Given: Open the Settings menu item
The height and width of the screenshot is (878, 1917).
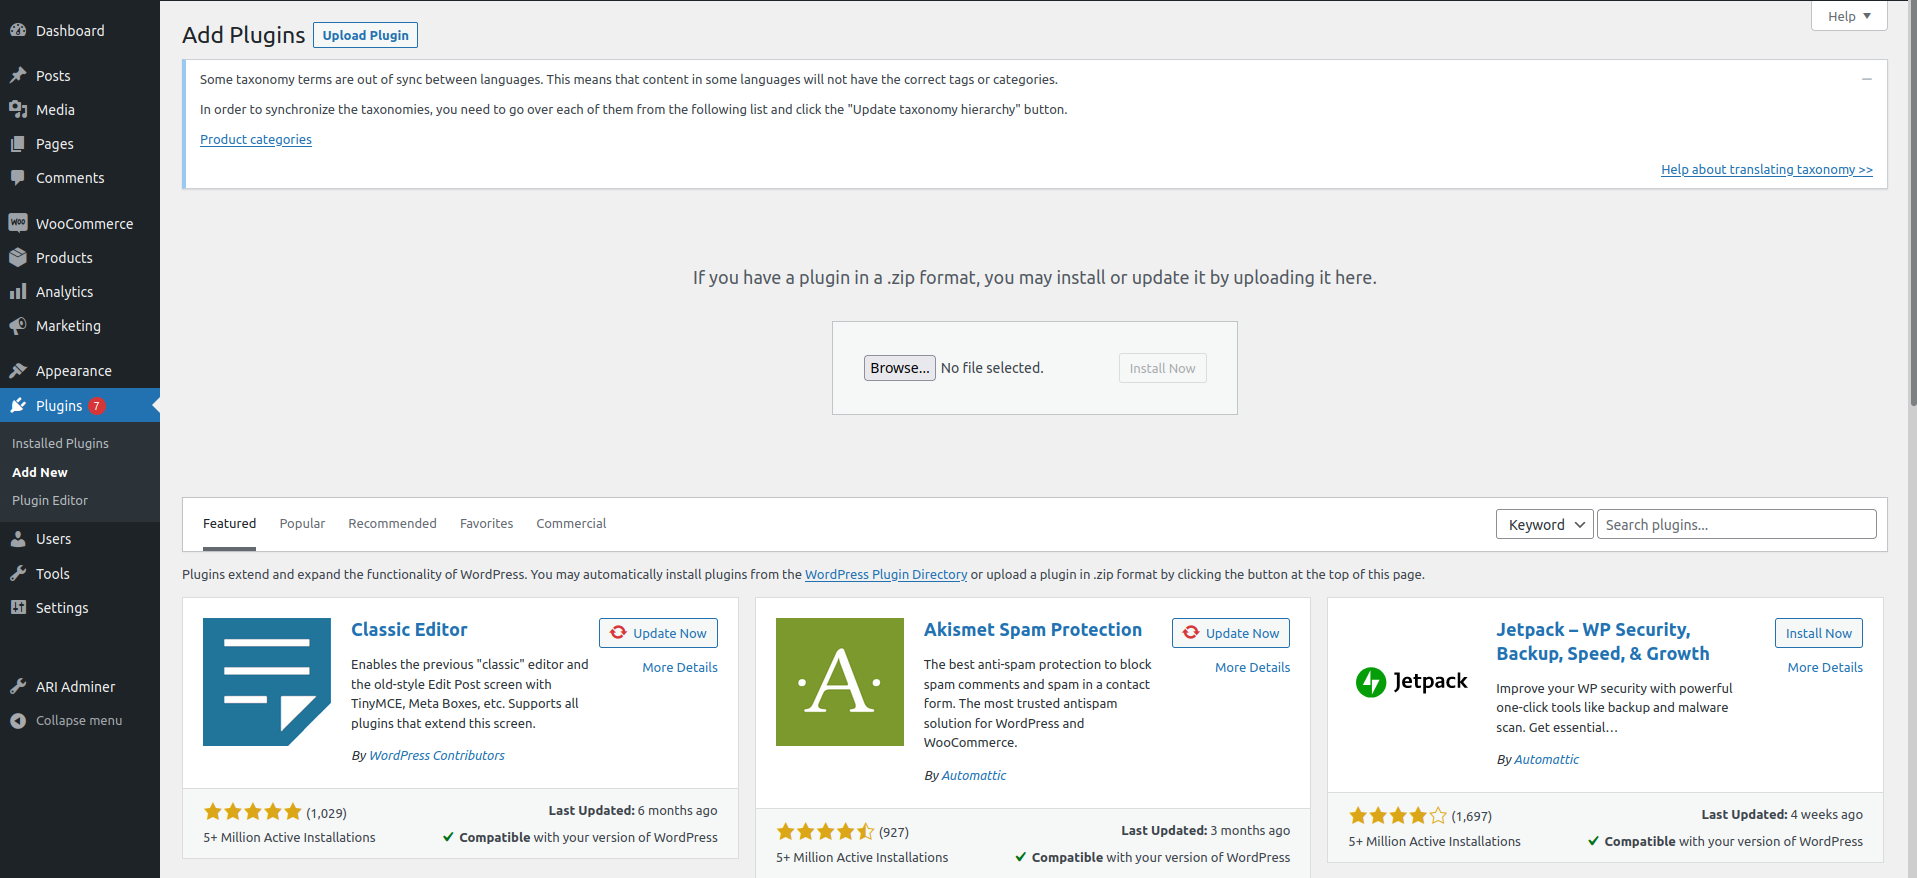Looking at the screenshot, I should click(80, 608).
